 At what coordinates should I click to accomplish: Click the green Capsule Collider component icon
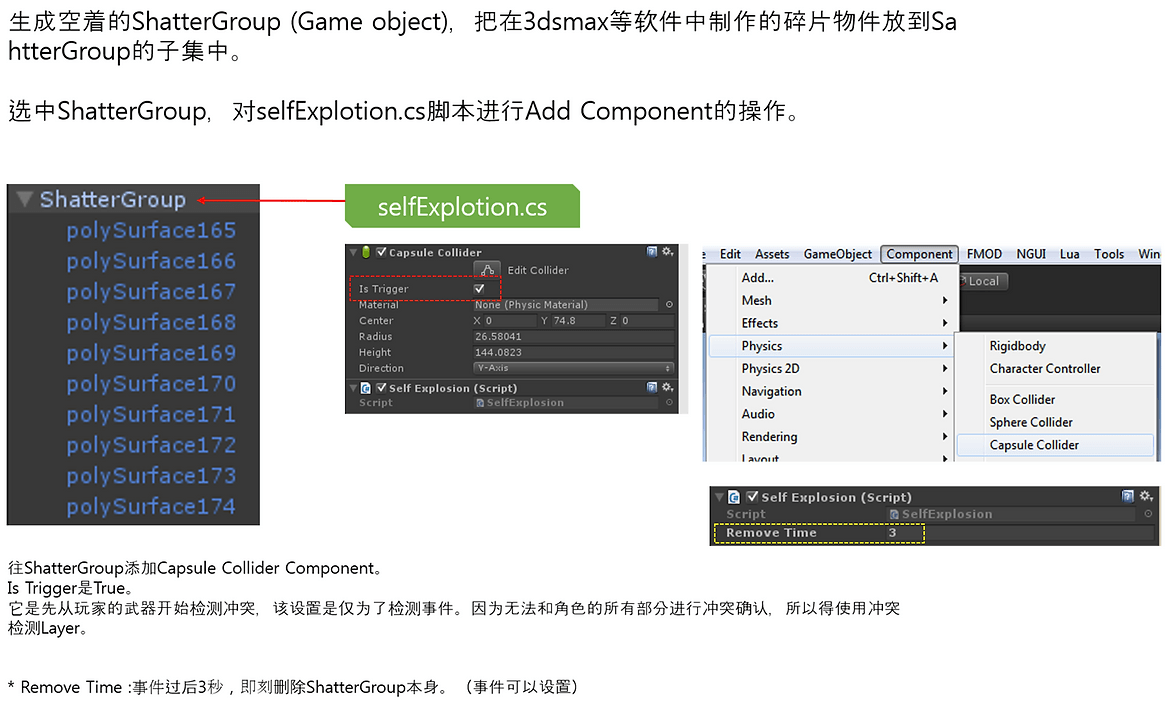pyautogui.click(x=367, y=253)
